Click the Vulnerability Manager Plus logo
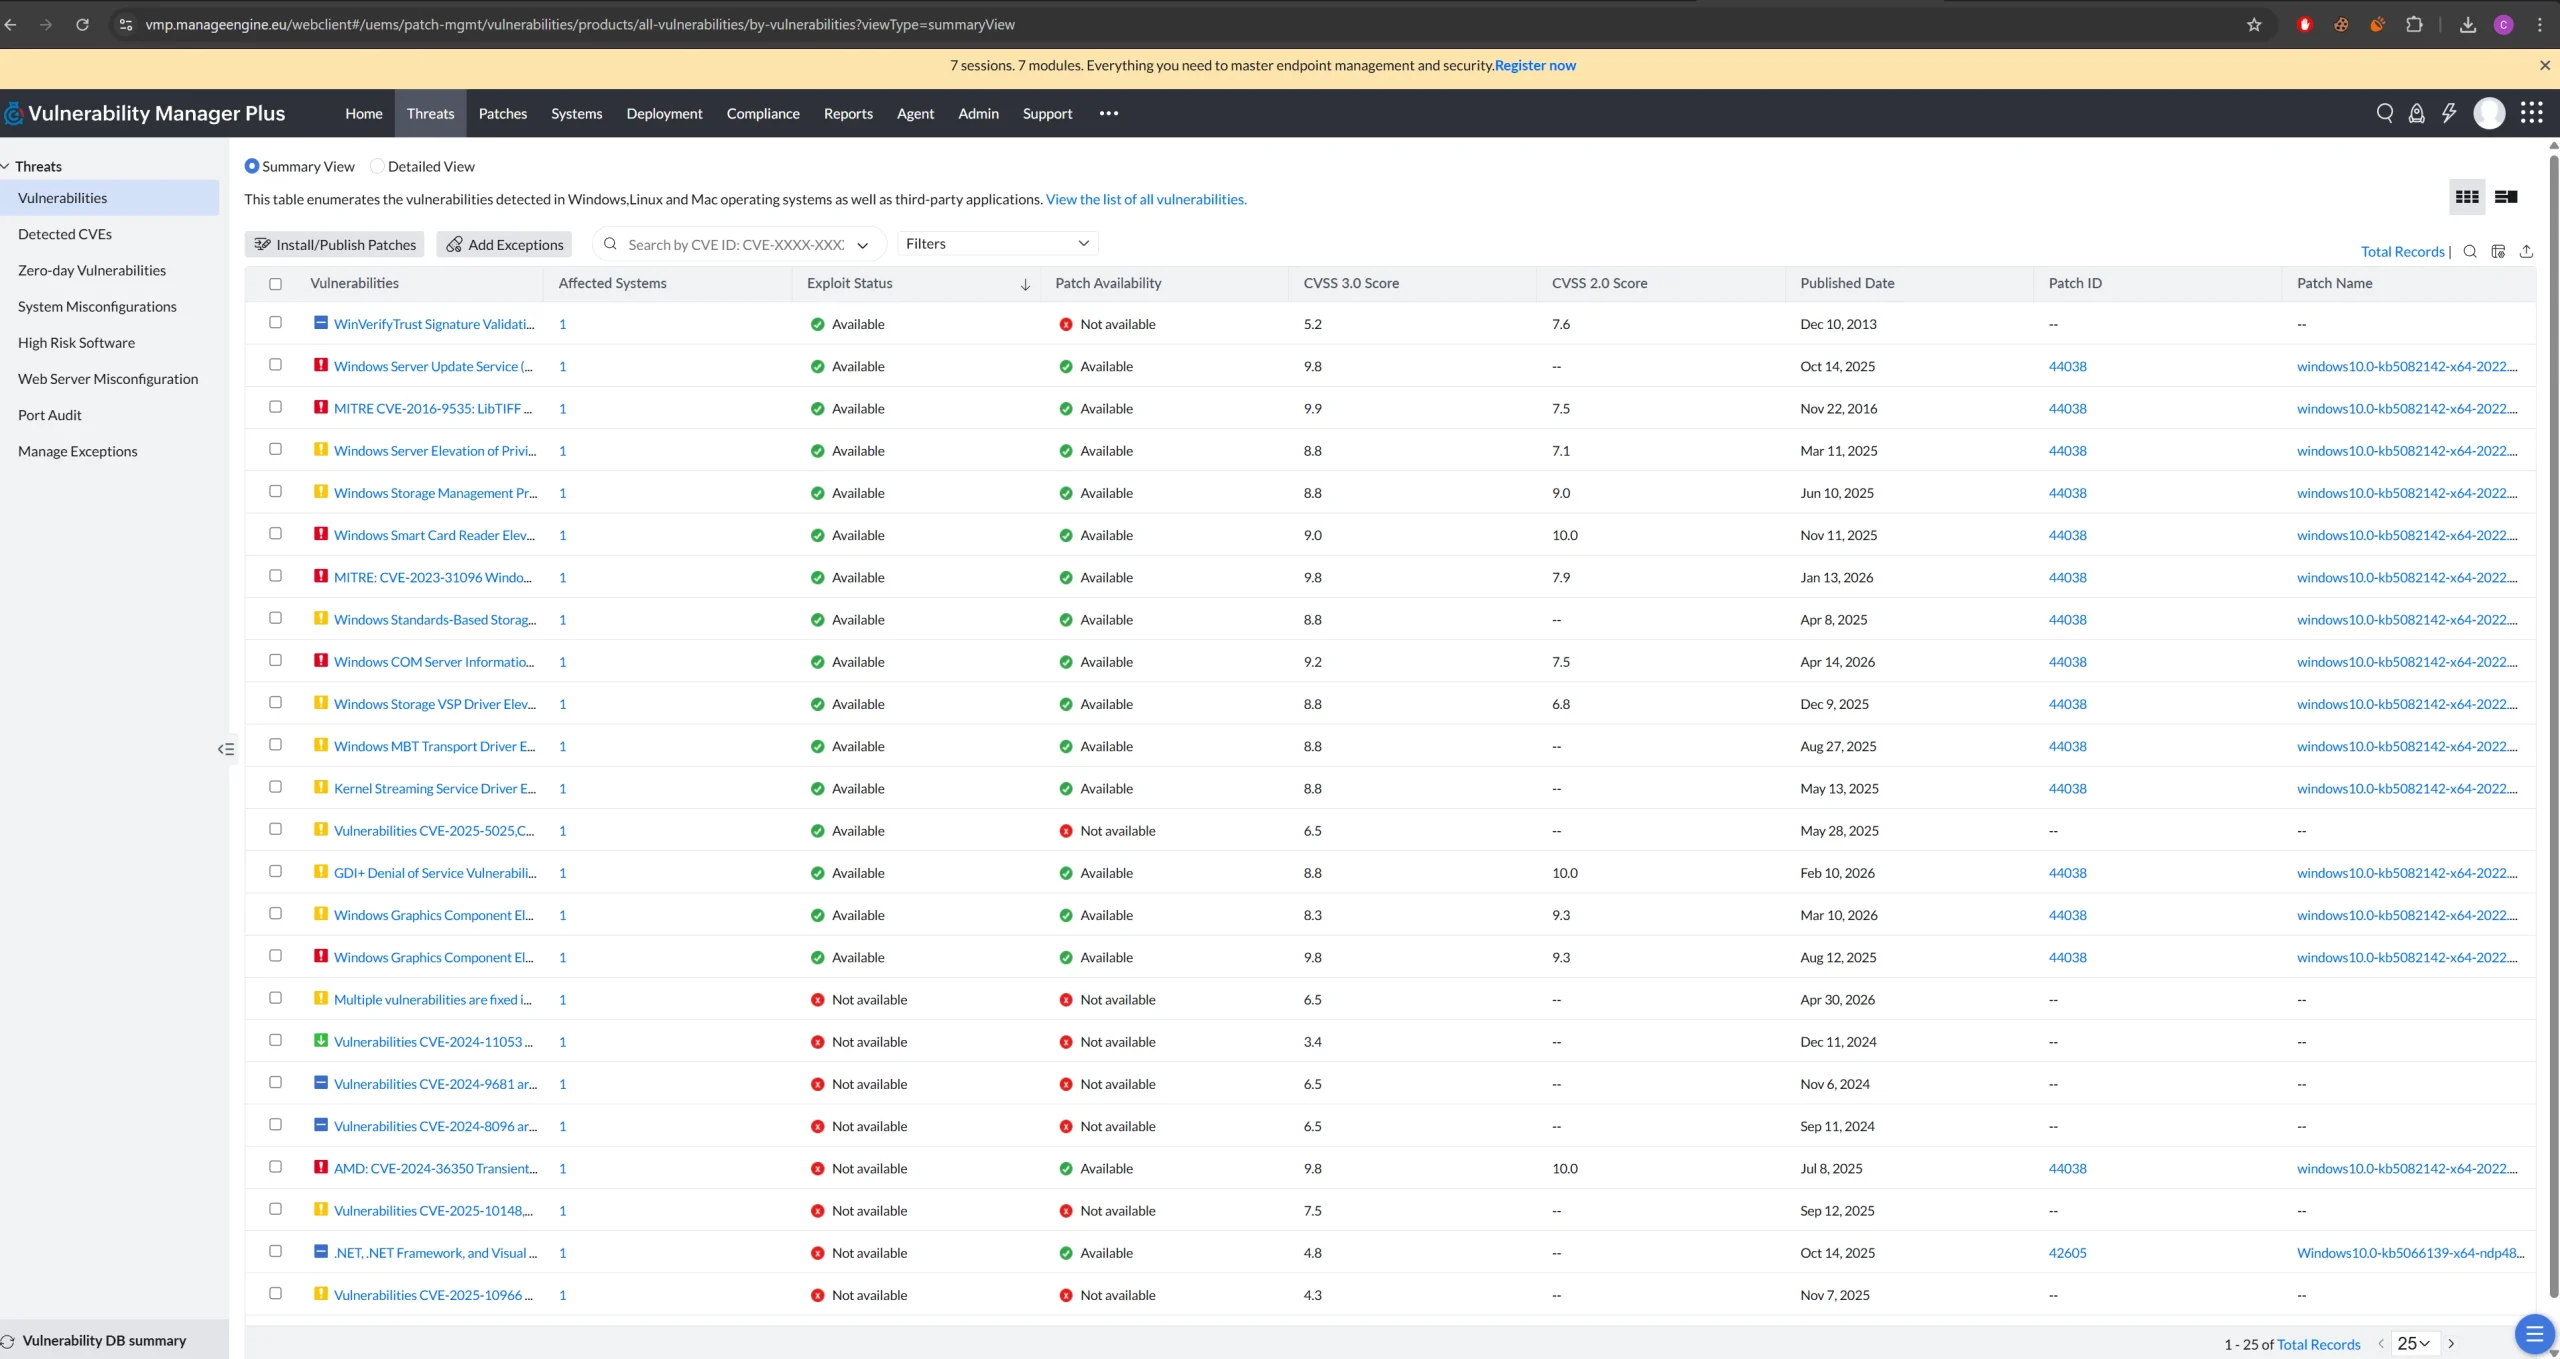Viewport: 2560px width, 1359px height. (x=145, y=113)
